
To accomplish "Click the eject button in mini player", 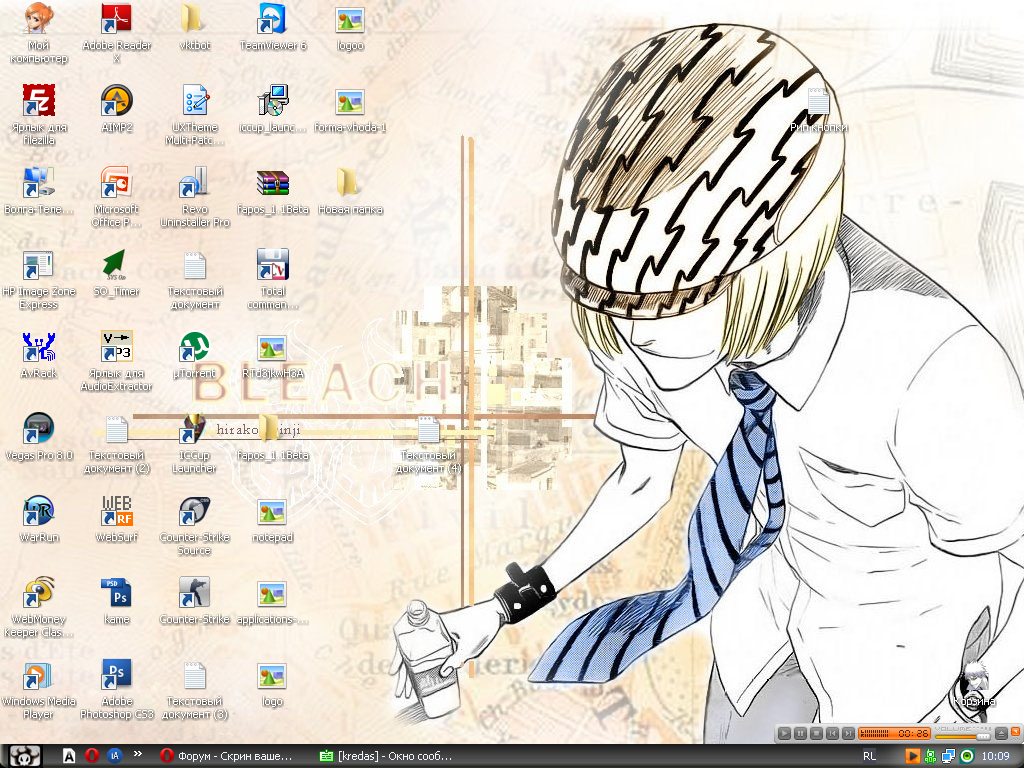I will 1001,733.
